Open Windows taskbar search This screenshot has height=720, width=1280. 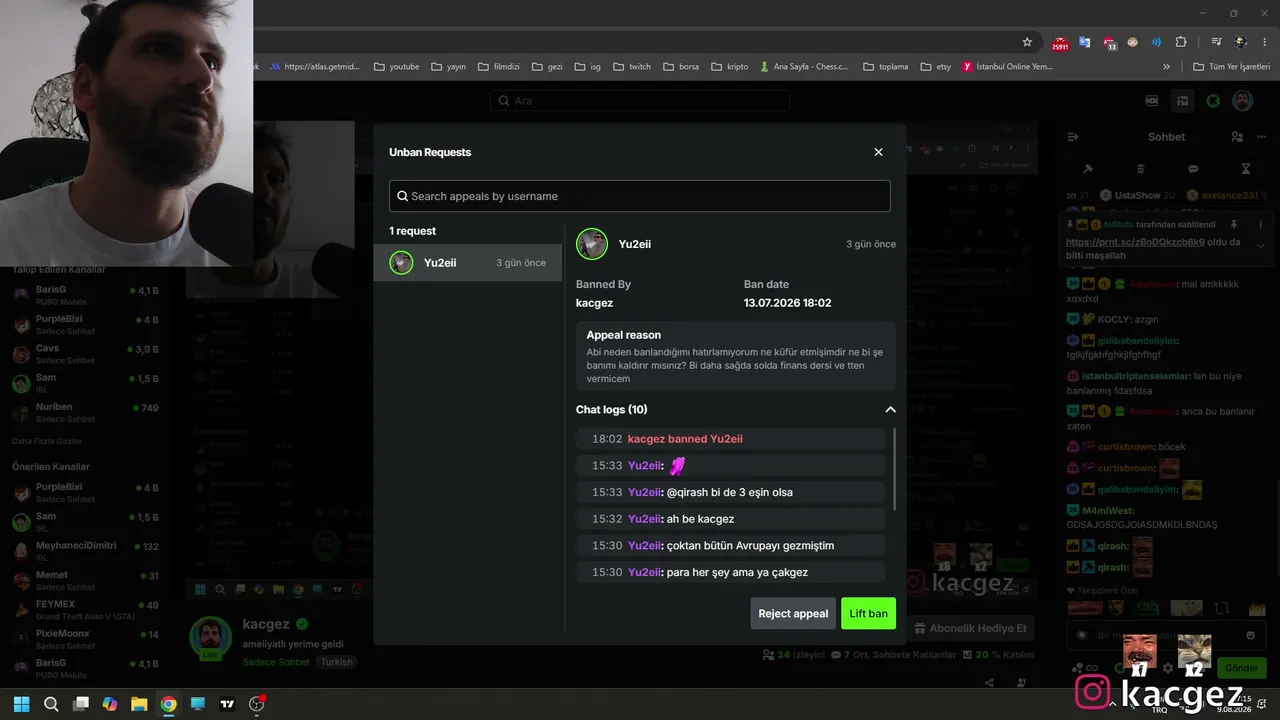tap(51, 704)
